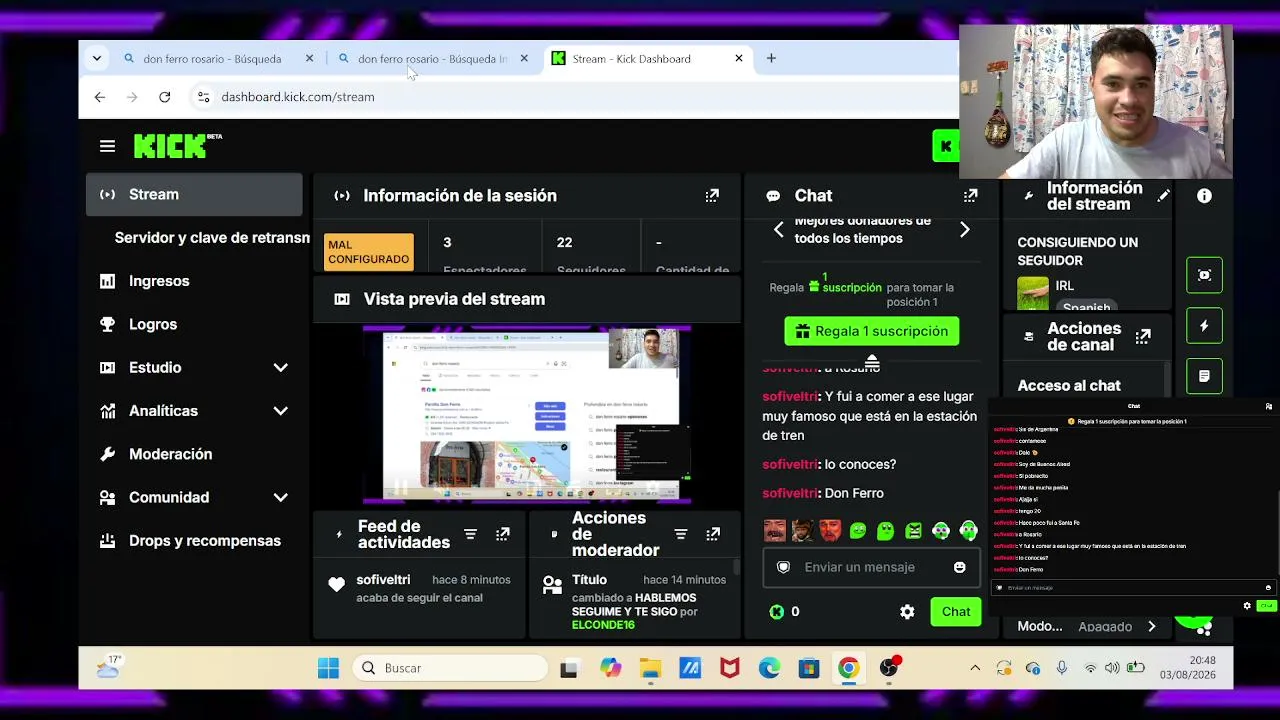Show the previous top donors leaderboard

tap(779, 230)
